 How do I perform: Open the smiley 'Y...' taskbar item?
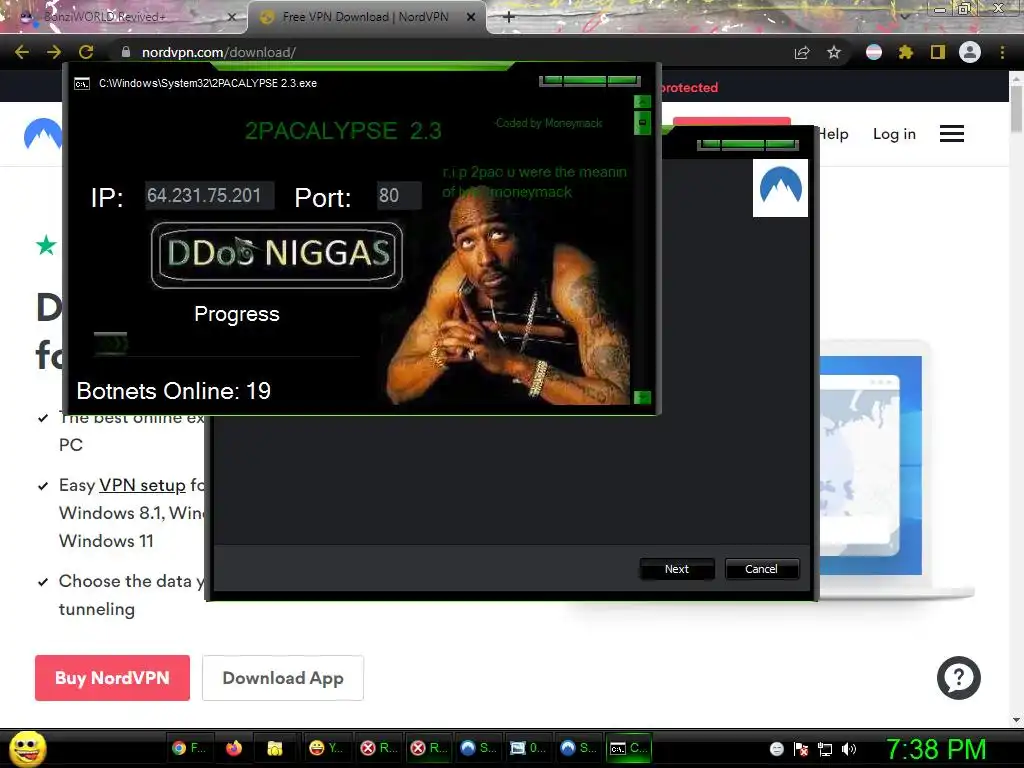click(x=326, y=748)
